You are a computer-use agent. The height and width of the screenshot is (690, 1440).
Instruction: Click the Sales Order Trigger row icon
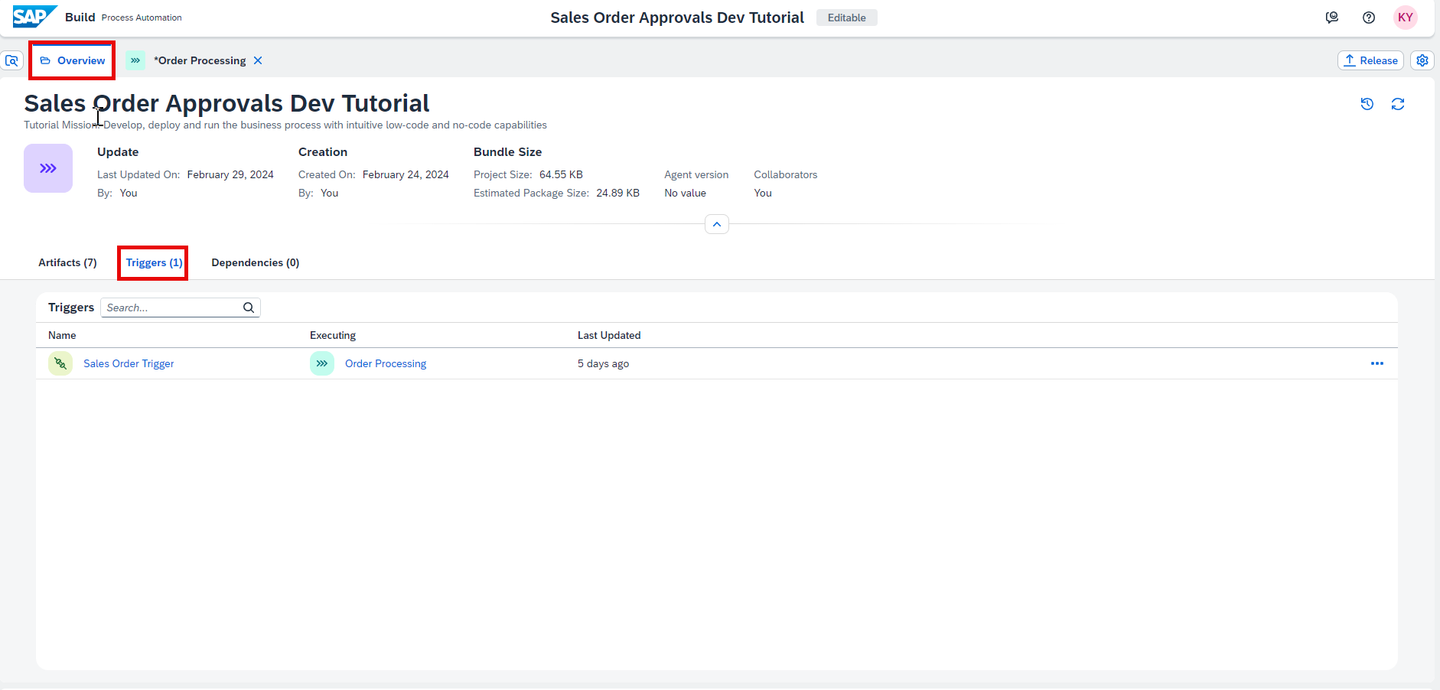point(60,364)
